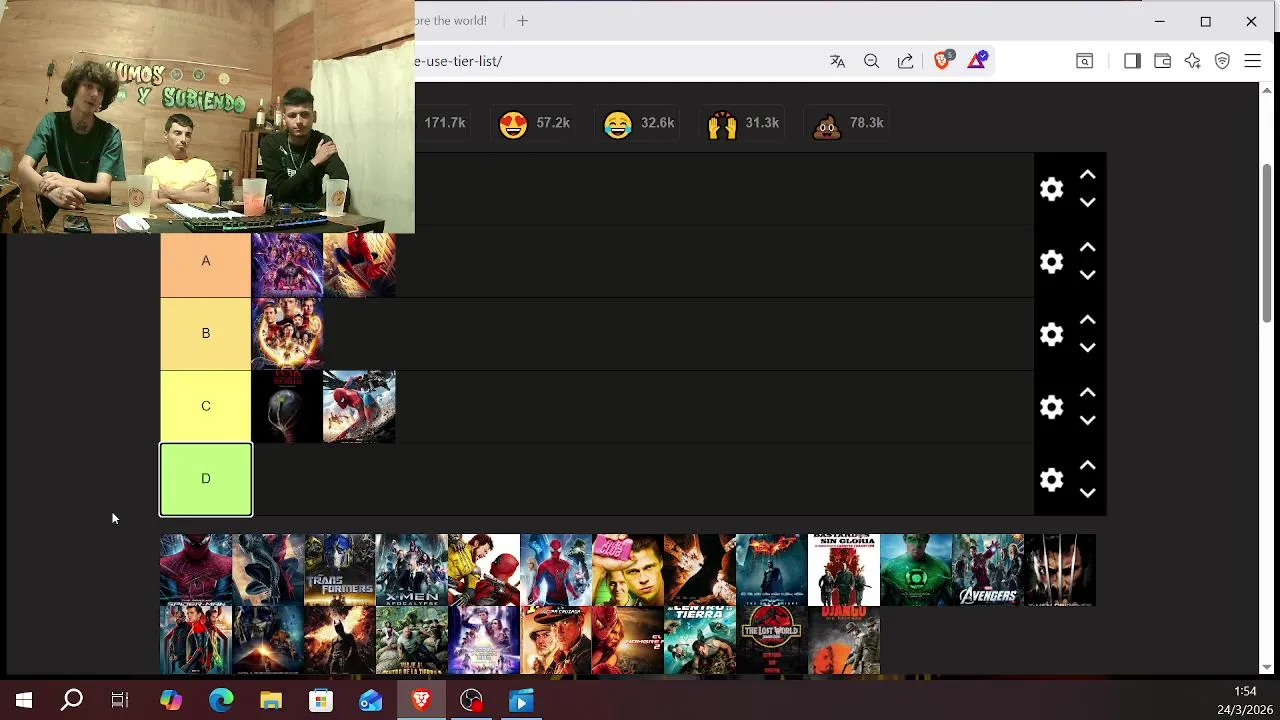This screenshot has width=1280, height=720.
Task: Move tier D row up with arrow
Action: [1087, 466]
